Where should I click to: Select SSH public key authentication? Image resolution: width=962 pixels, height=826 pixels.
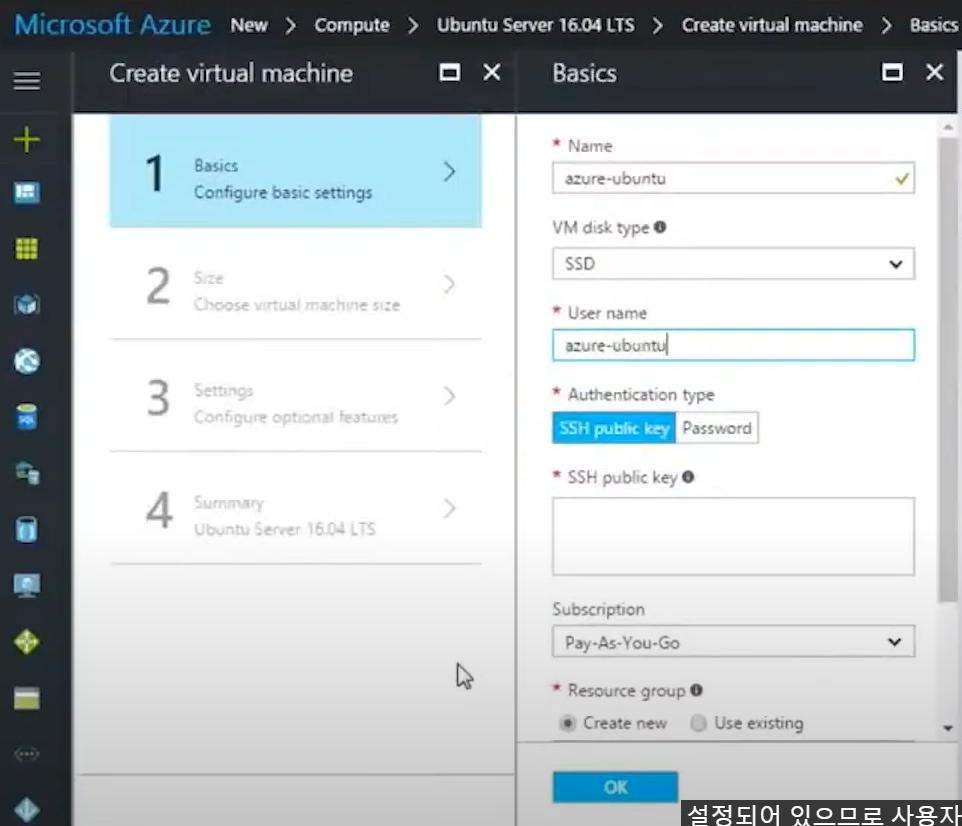click(614, 428)
